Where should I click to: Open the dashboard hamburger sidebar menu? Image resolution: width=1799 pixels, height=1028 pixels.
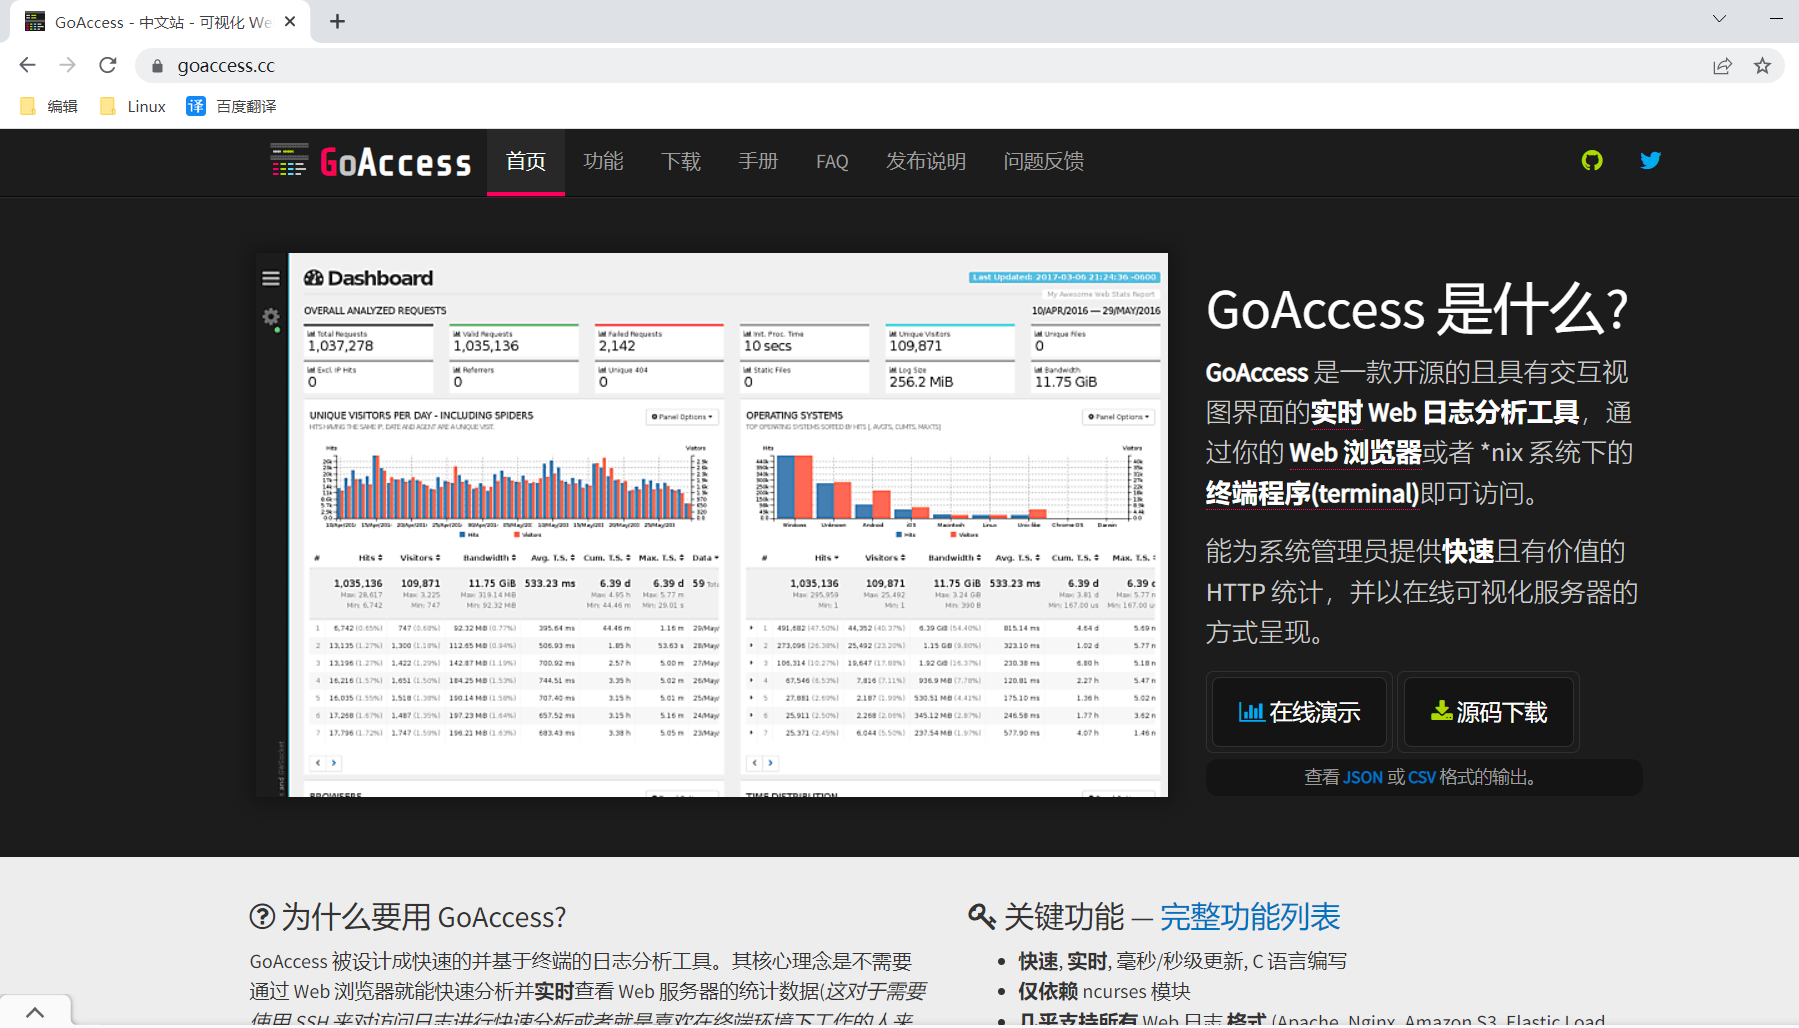click(270, 279)
